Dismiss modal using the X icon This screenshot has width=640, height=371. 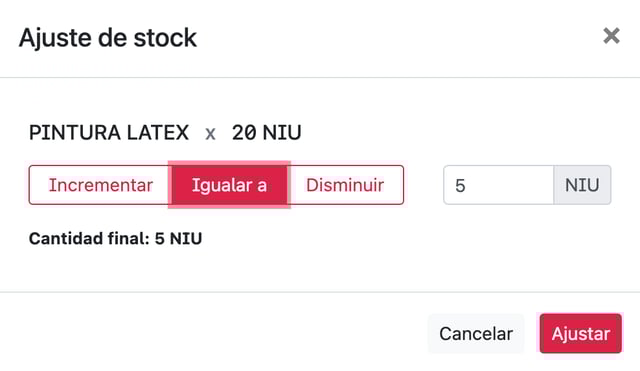611,36
